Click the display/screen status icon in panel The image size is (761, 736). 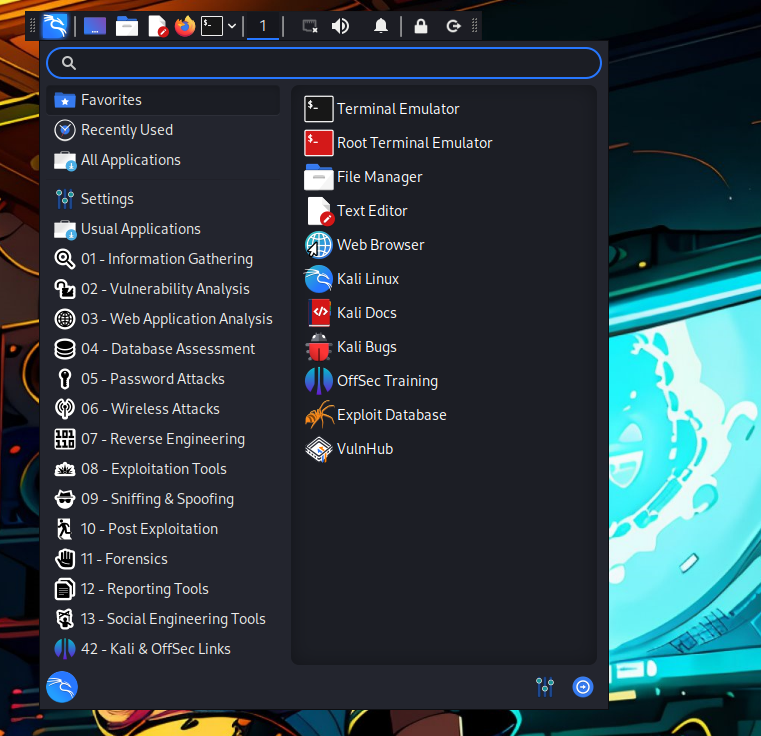(310, 26)
